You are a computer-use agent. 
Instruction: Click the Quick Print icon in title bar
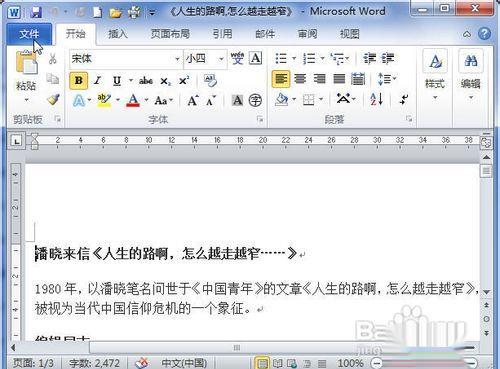pos(134,13)
